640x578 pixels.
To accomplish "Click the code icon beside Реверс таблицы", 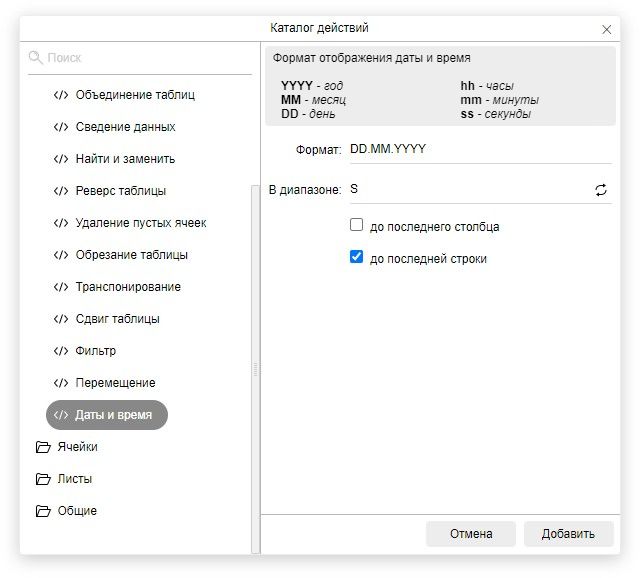I will (61, 191).
